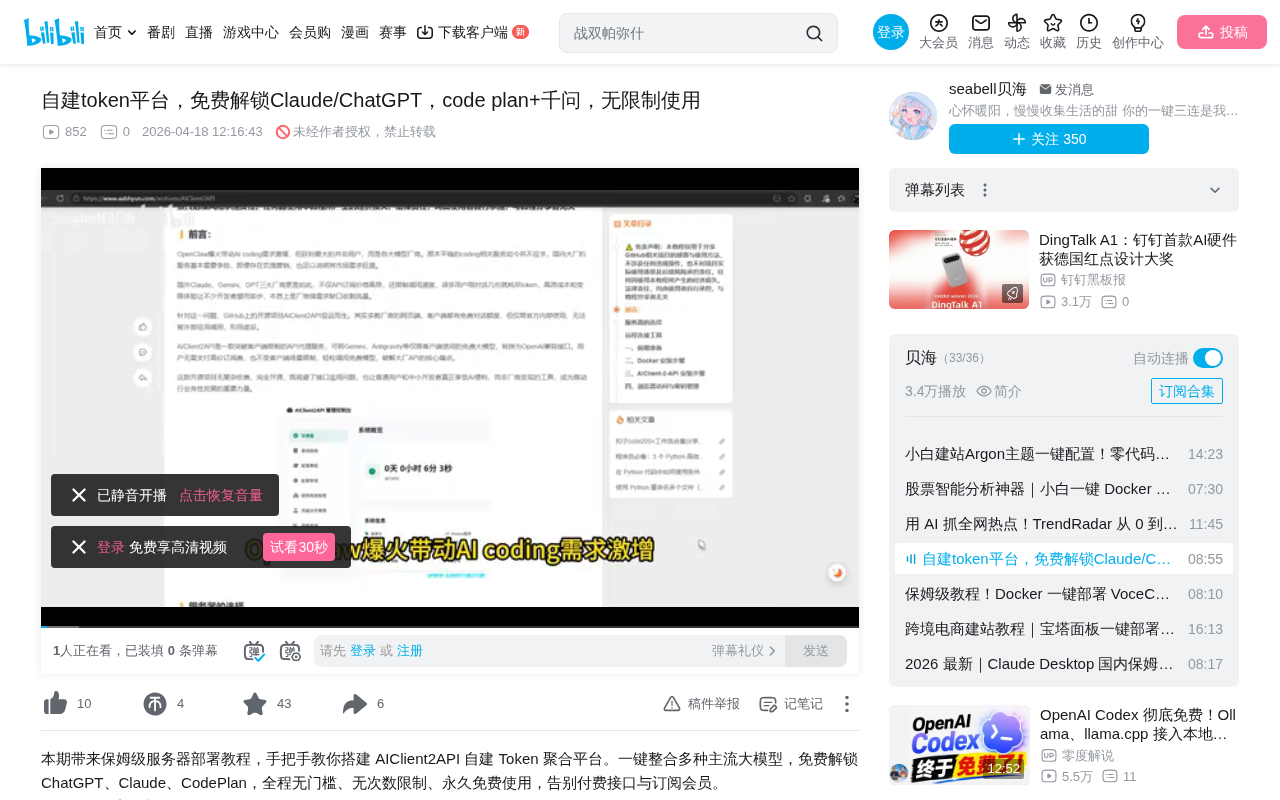Open OpenAI Codex video thumbnail

959,744
